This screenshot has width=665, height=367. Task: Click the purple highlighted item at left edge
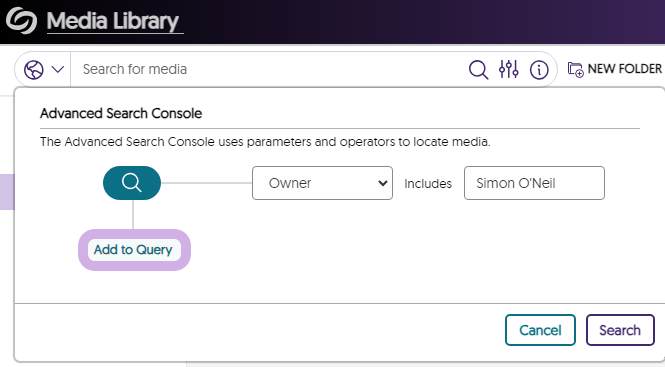pos(7,192)
